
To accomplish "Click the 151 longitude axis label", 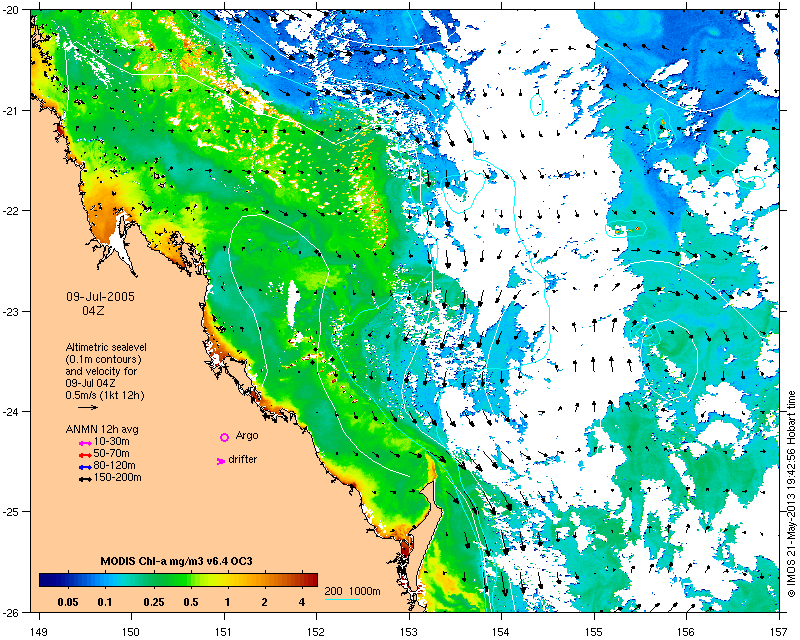I will click(224, 632).
